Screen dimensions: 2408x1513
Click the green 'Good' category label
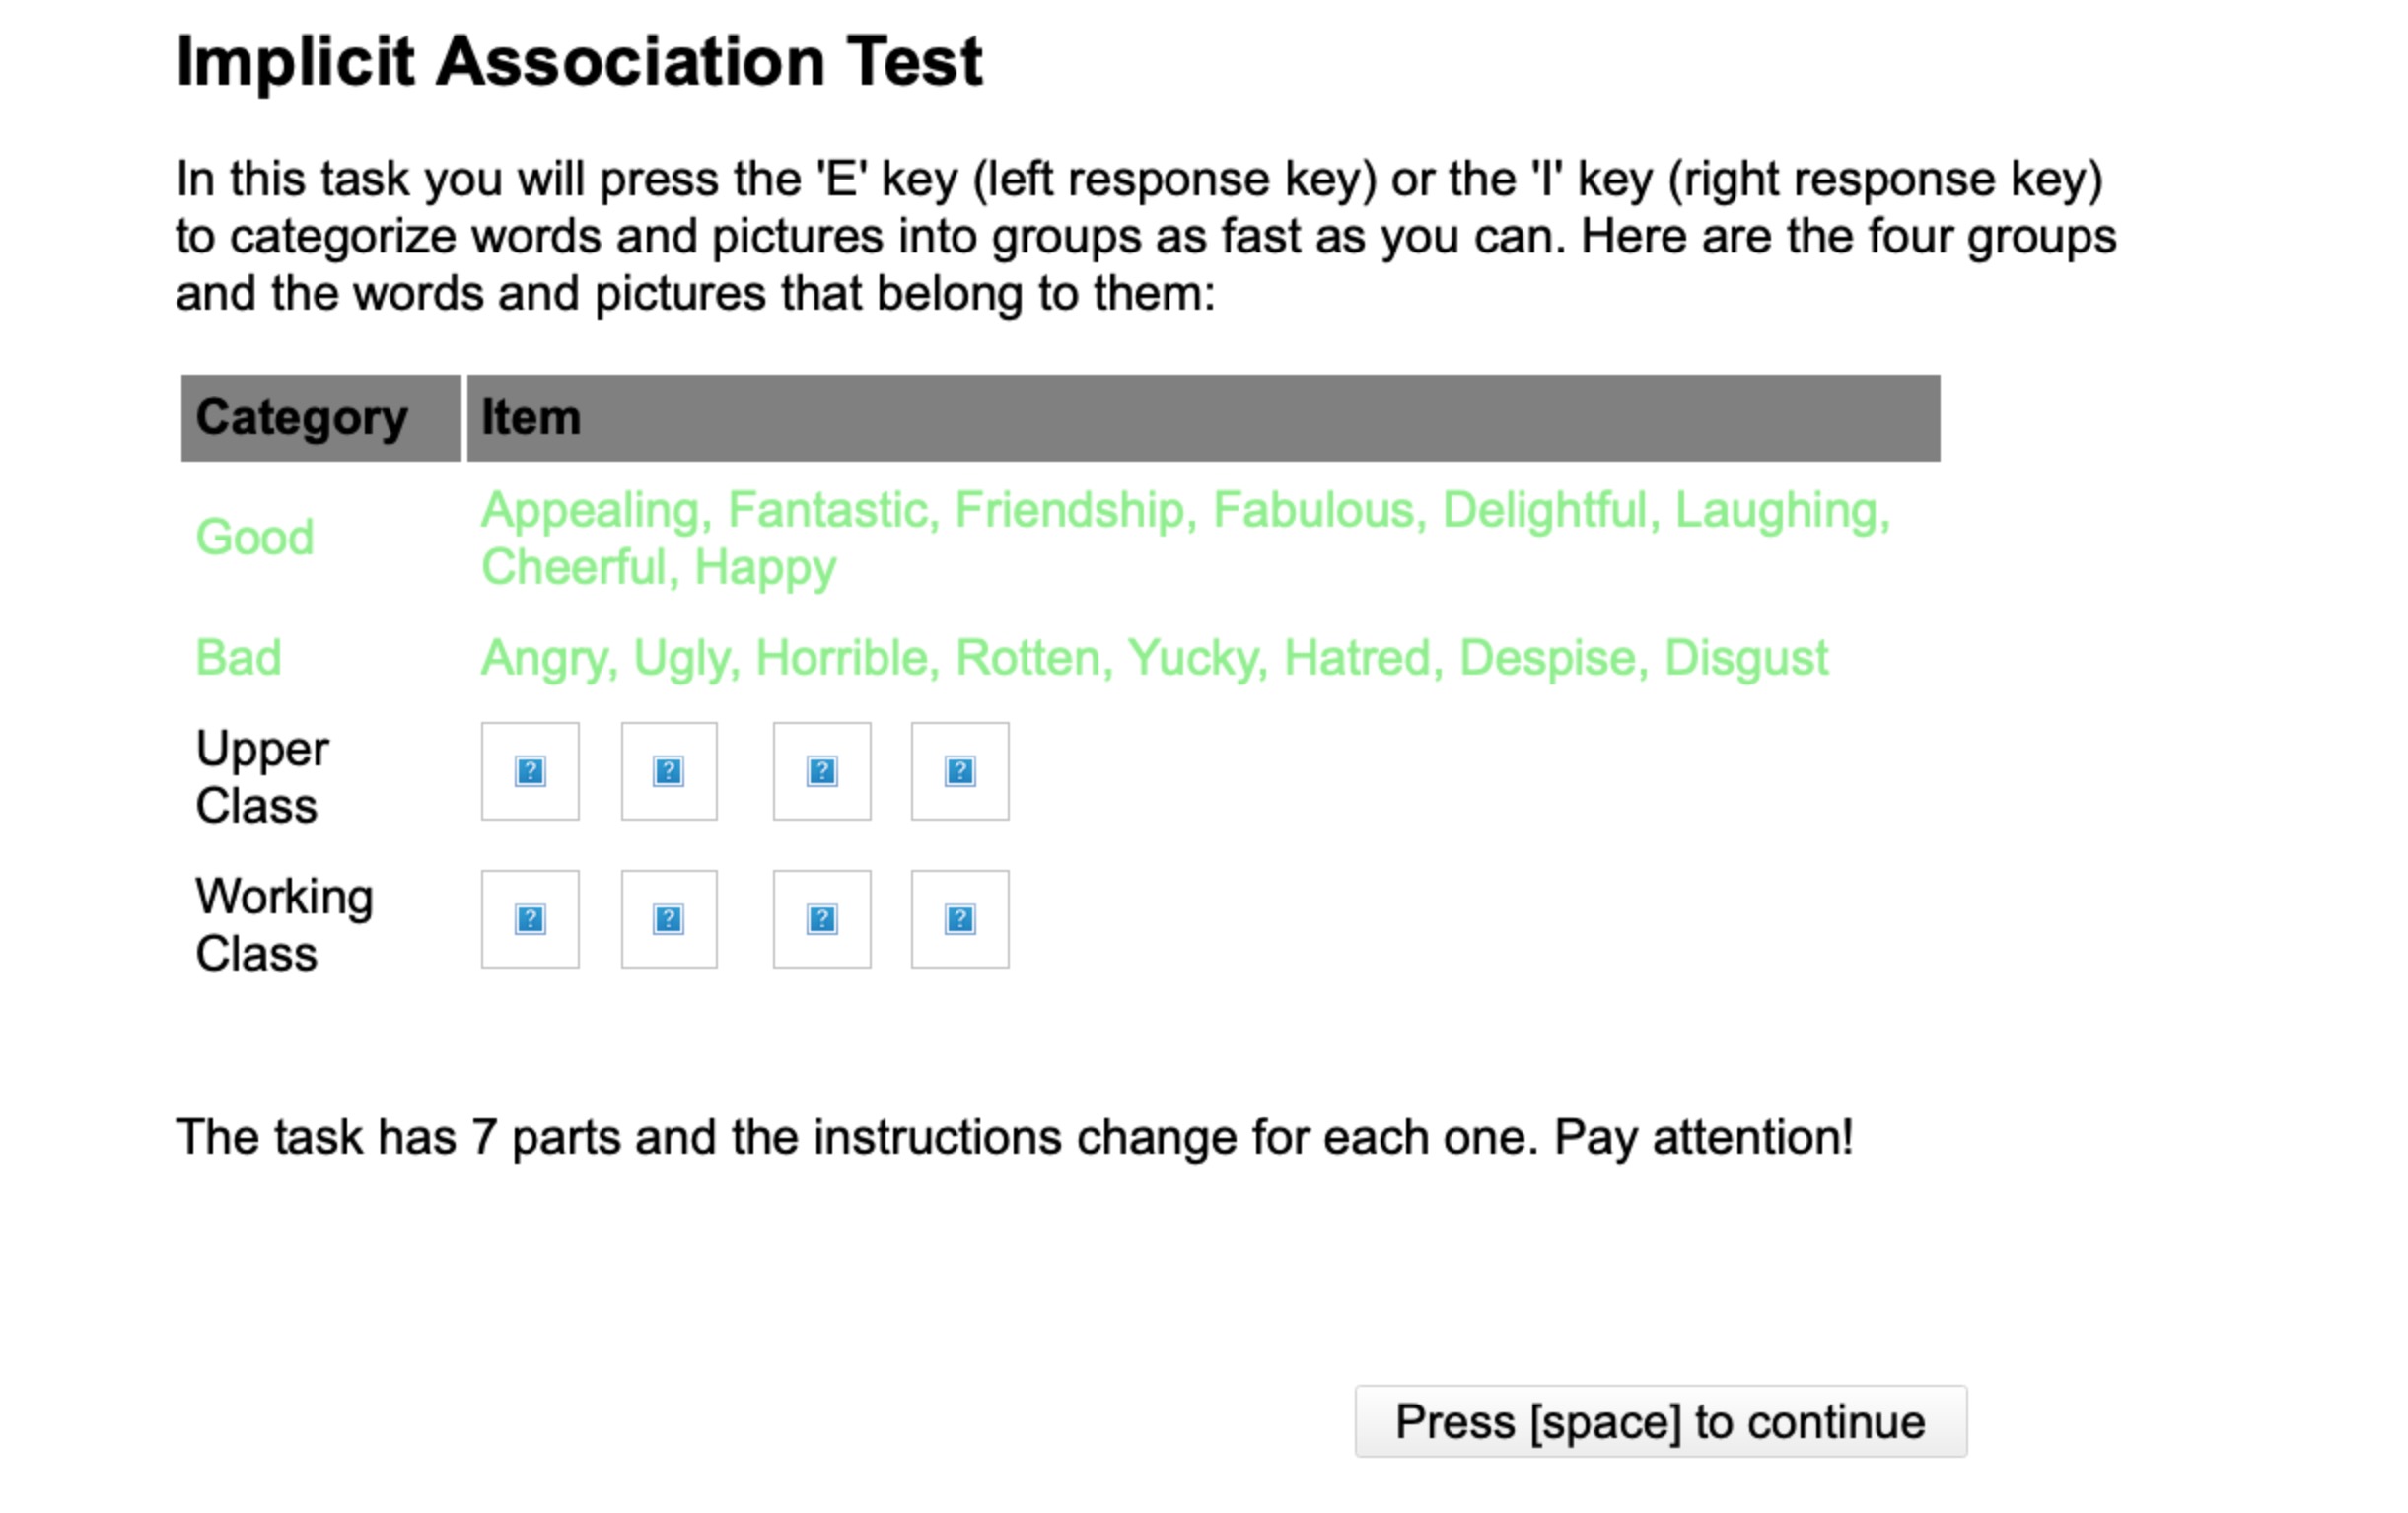[255, 537]
